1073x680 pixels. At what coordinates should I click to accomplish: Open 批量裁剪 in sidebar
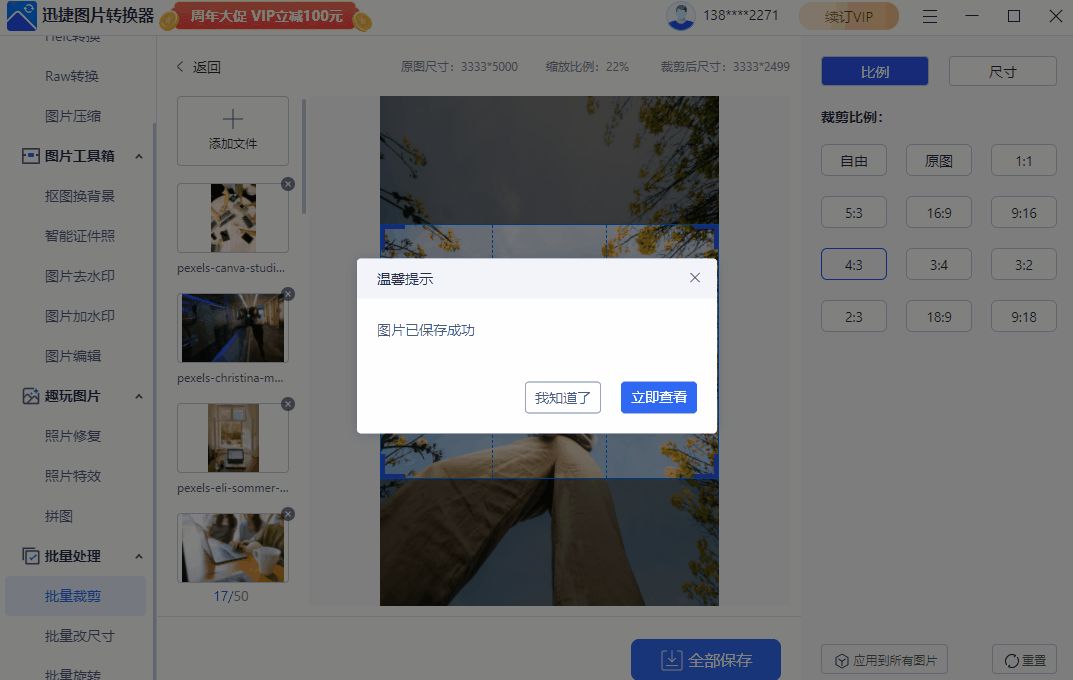75,596
